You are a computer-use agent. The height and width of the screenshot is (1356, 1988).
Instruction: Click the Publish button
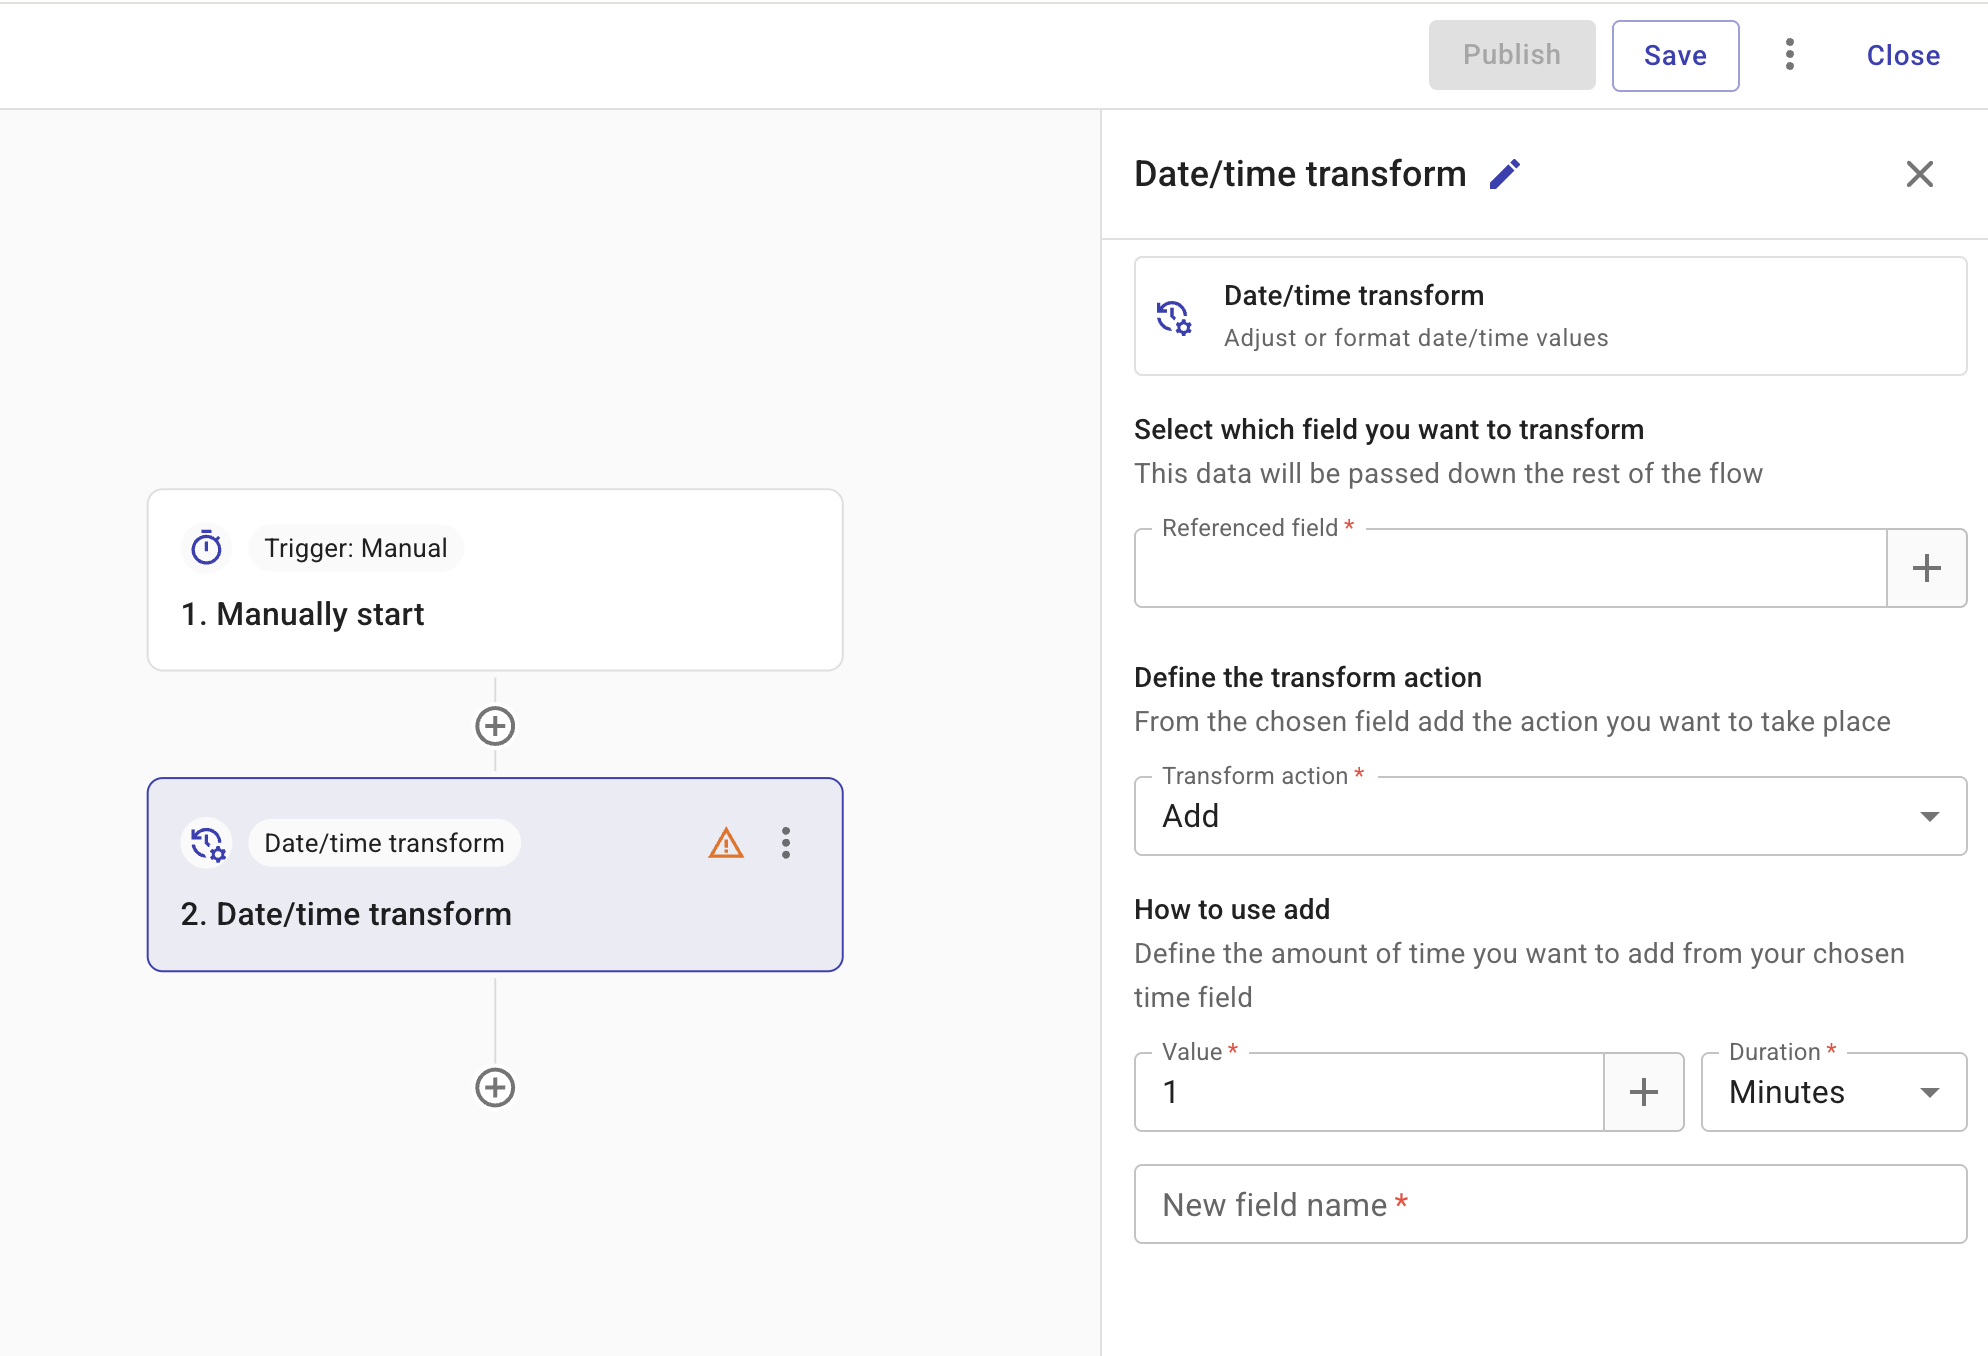point(1511,55)
